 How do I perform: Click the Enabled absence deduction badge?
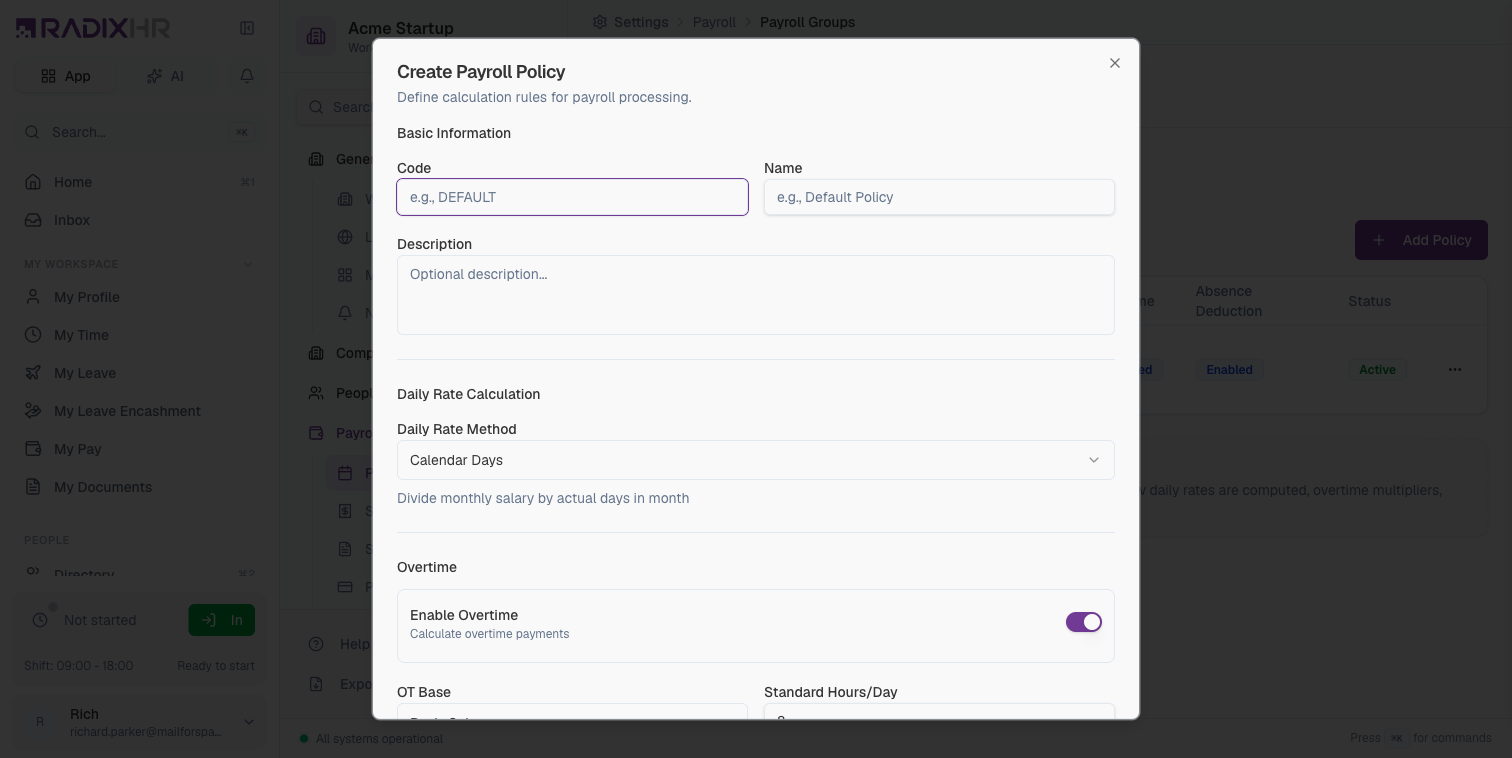point(1229,370)
